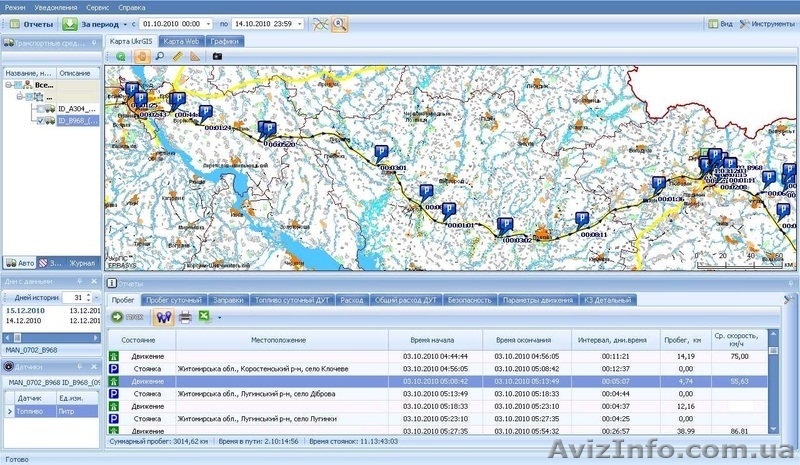Collapse the Все tree root node
Viewport: 800px width, 465px height.
coord(9,85)
